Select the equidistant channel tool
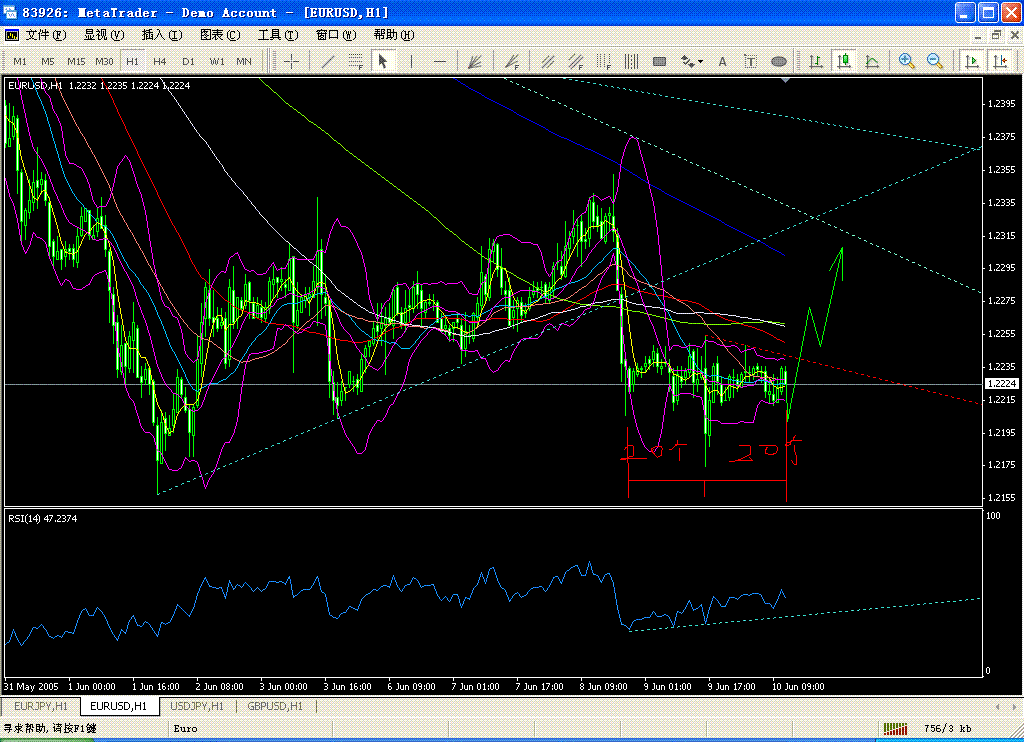The height and width of the screenshot is (742, 1024). pyautogui.click(x=548, y=61)
